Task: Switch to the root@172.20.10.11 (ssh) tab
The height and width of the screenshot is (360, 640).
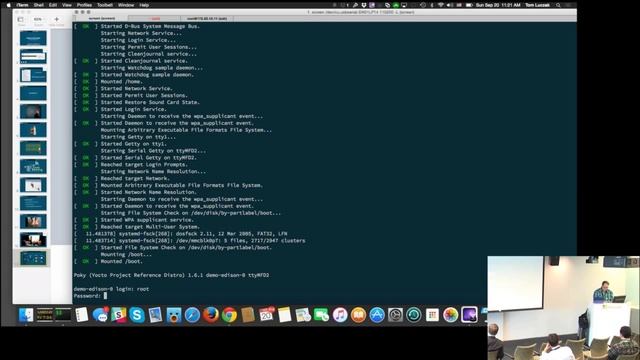Action: pyautogui.click(x=207, y=18)
